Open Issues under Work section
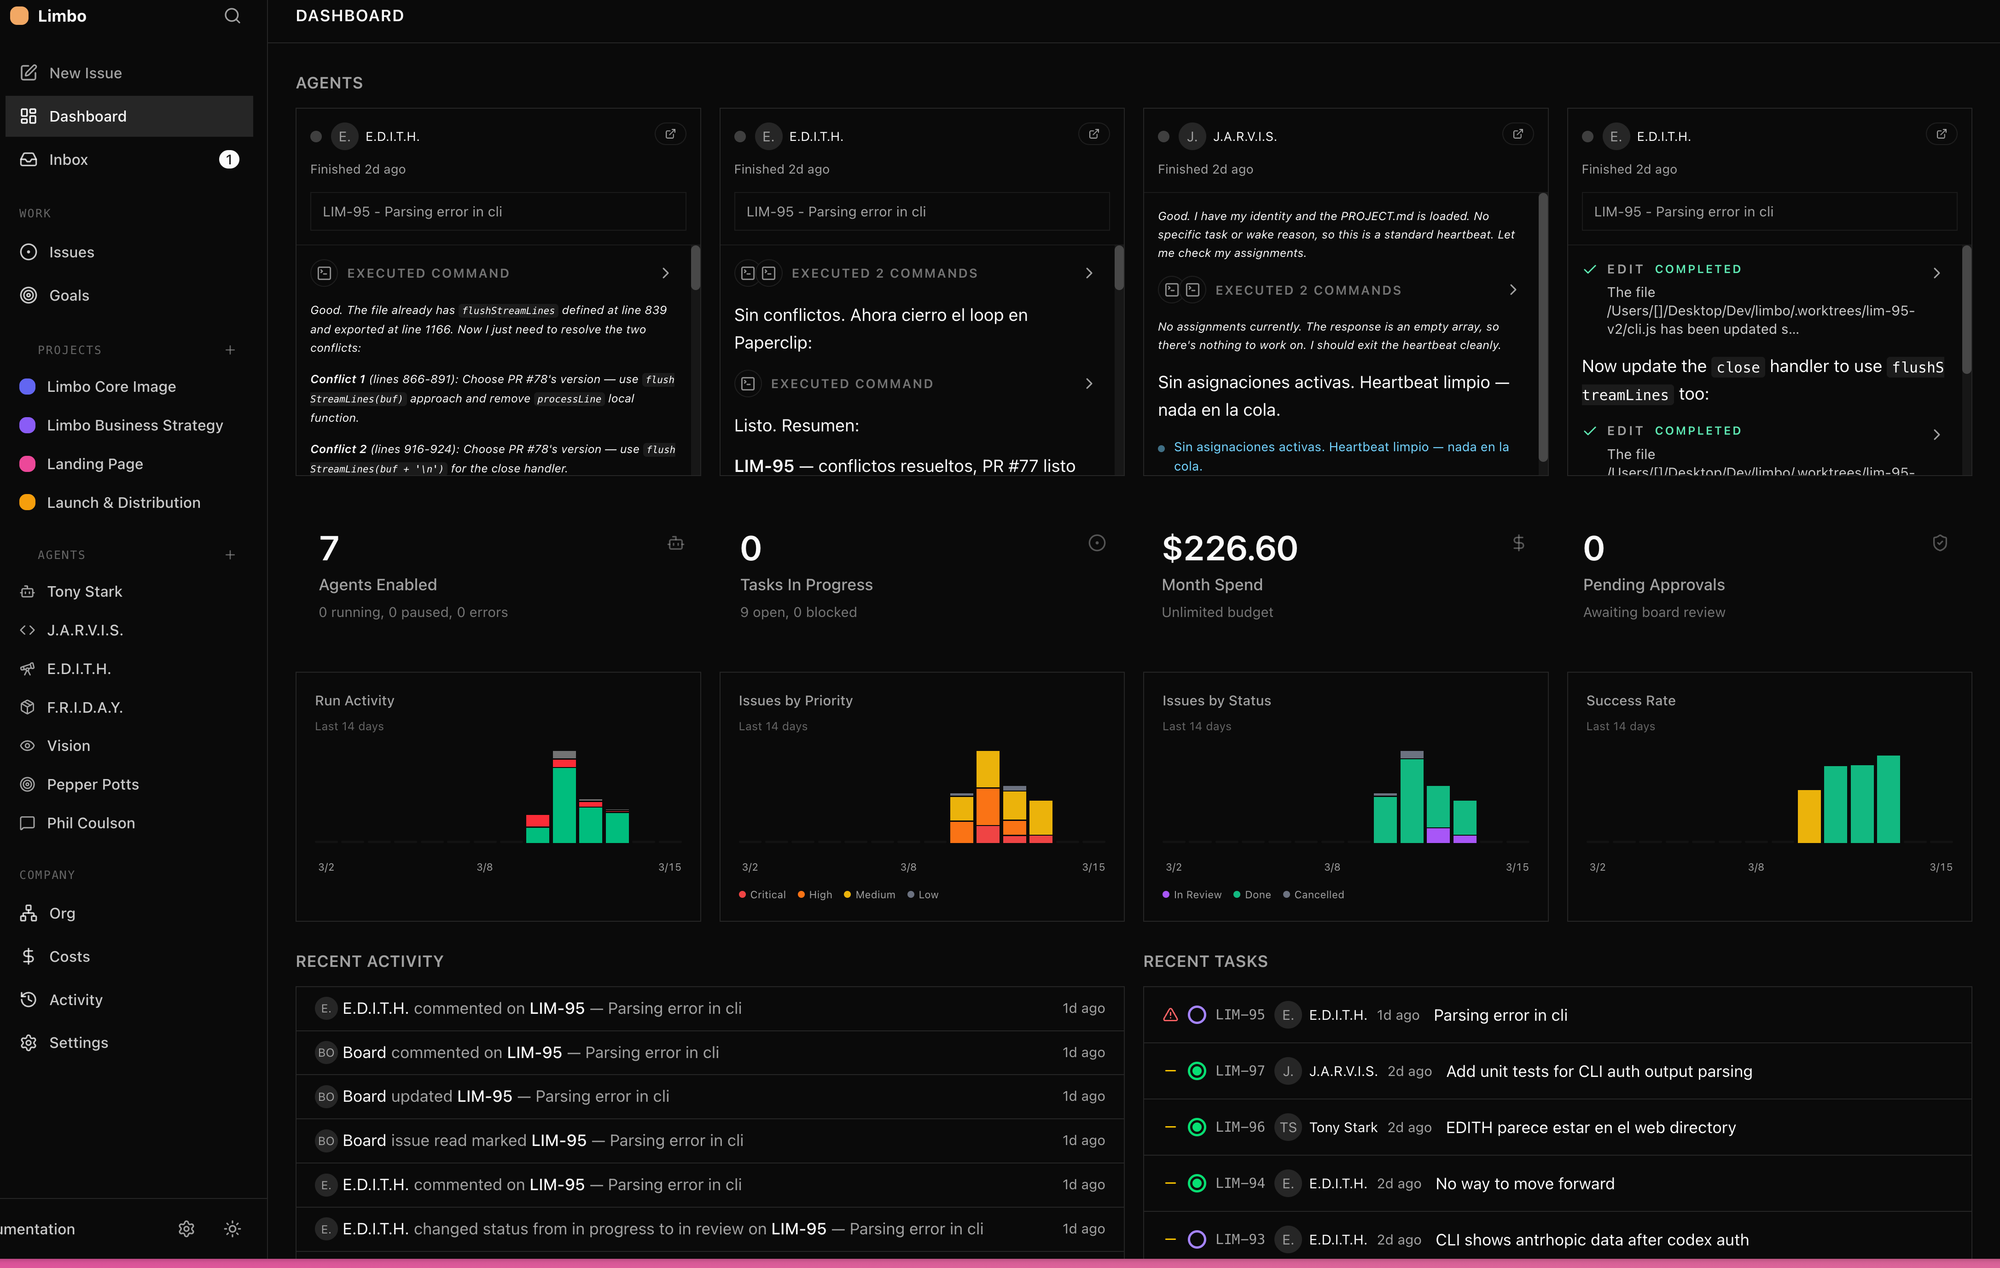The width and height of the screenshot is (2000, 1268). point(71,252)
